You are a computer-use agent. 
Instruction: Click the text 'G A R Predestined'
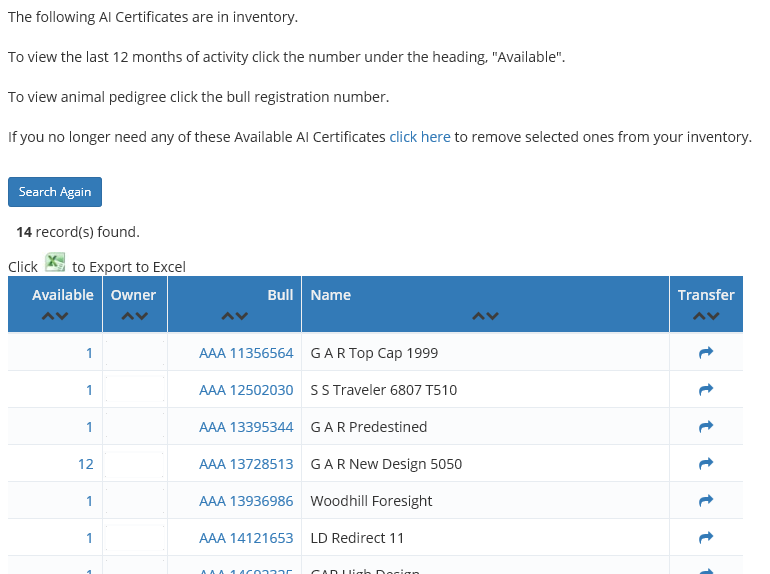[x=369, y=427]
